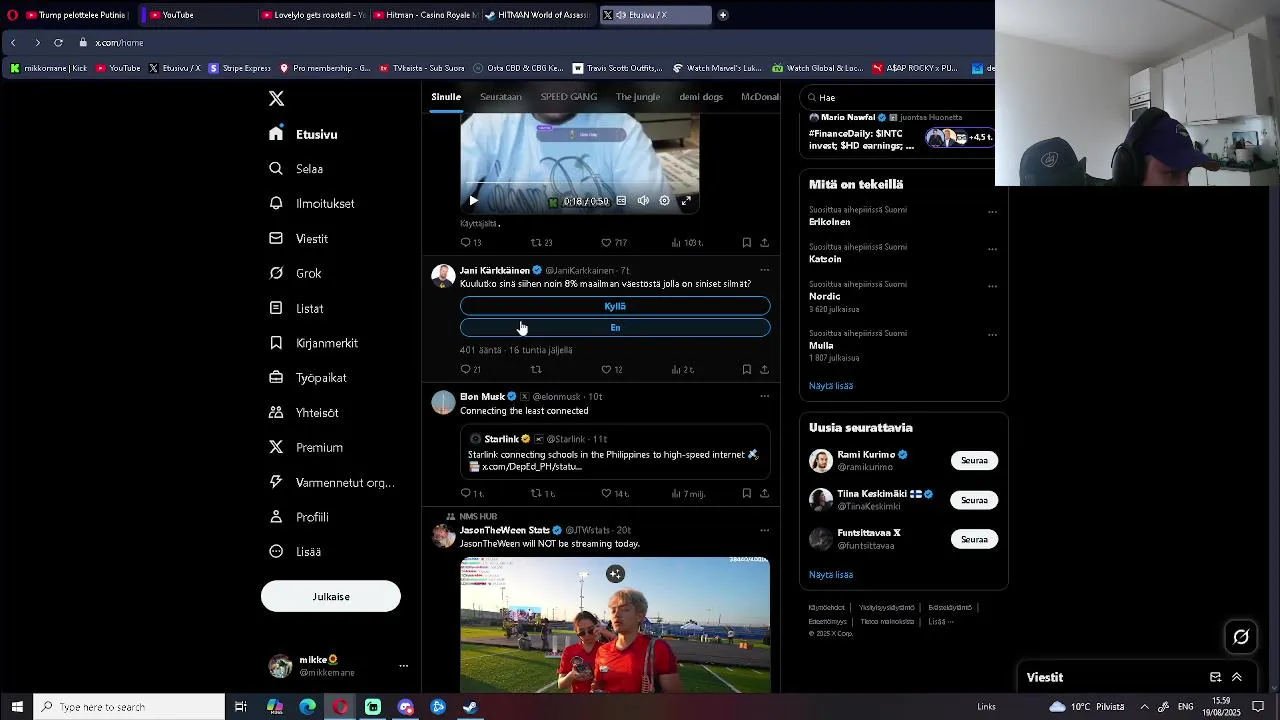Expand the Viestit messages drawer
The height and width of the screenshot is (720, 1280).
tap(1237, 677)
